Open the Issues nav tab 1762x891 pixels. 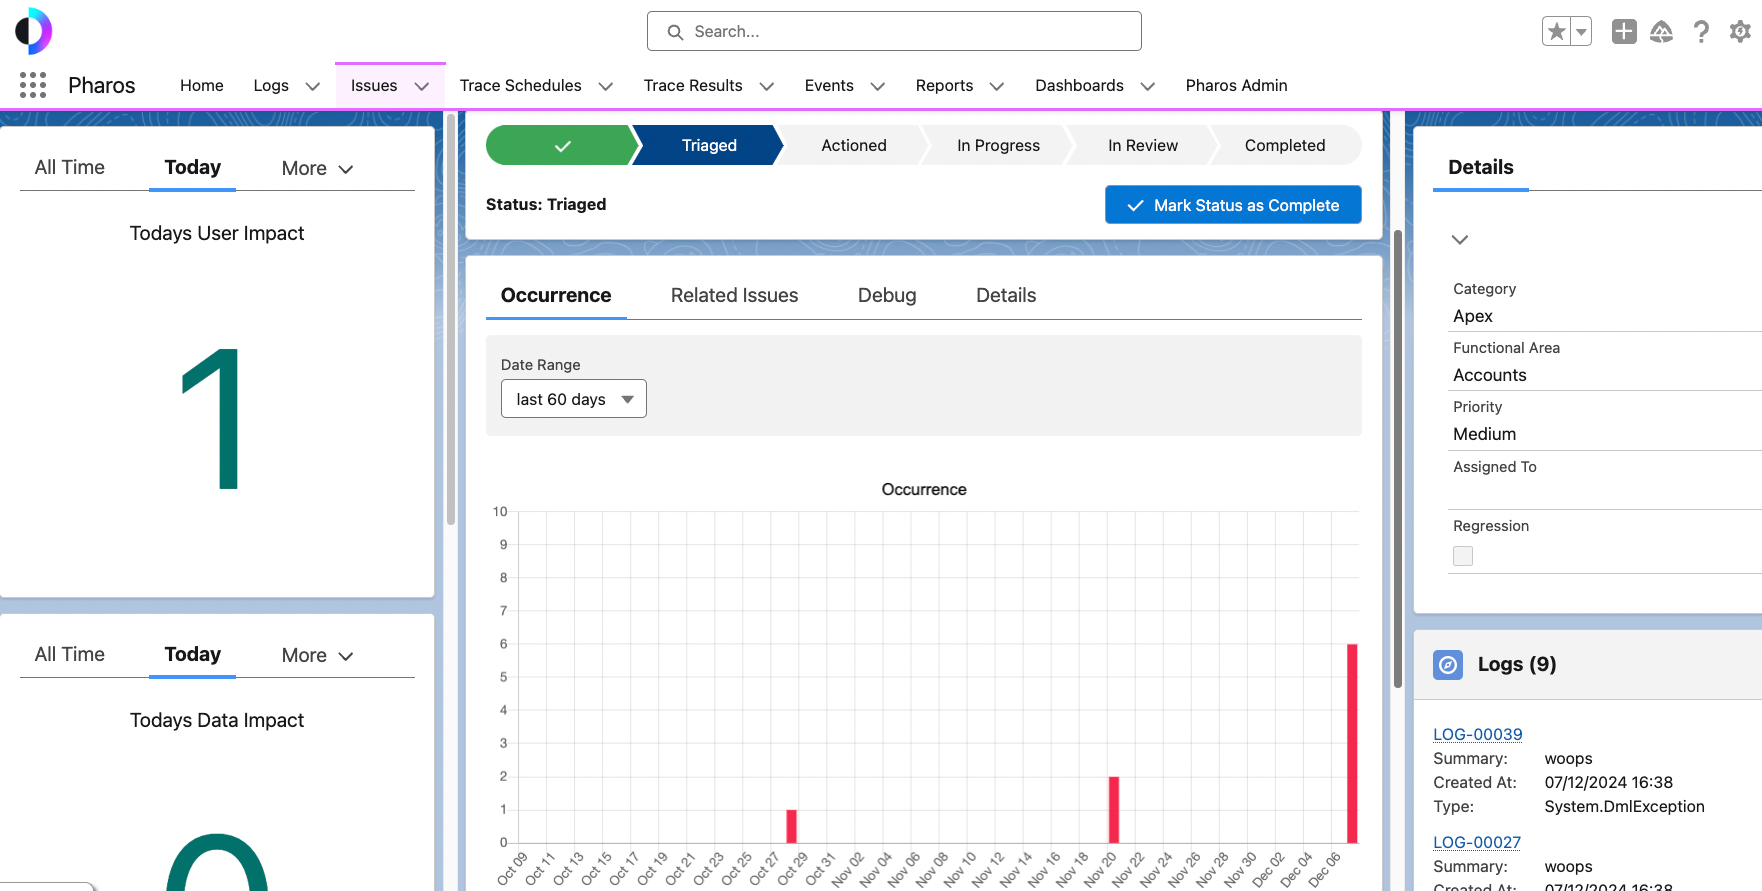(374, 86)
